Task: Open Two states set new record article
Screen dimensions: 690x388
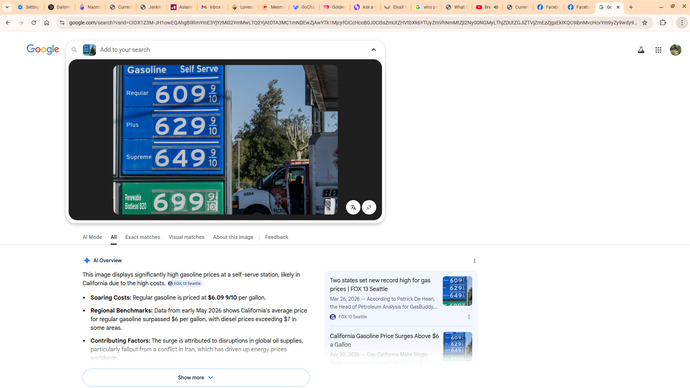Action: (380, 285)
